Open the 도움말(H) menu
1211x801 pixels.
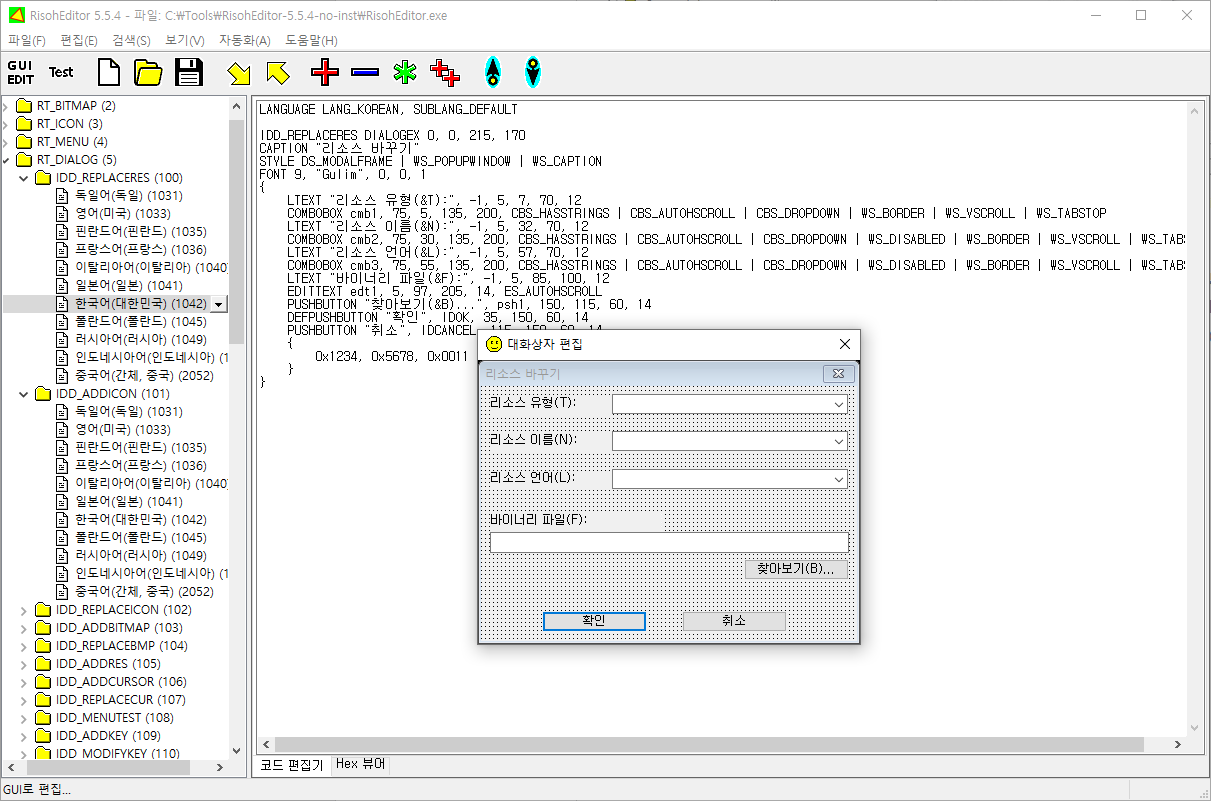click(x=311, y=40)
